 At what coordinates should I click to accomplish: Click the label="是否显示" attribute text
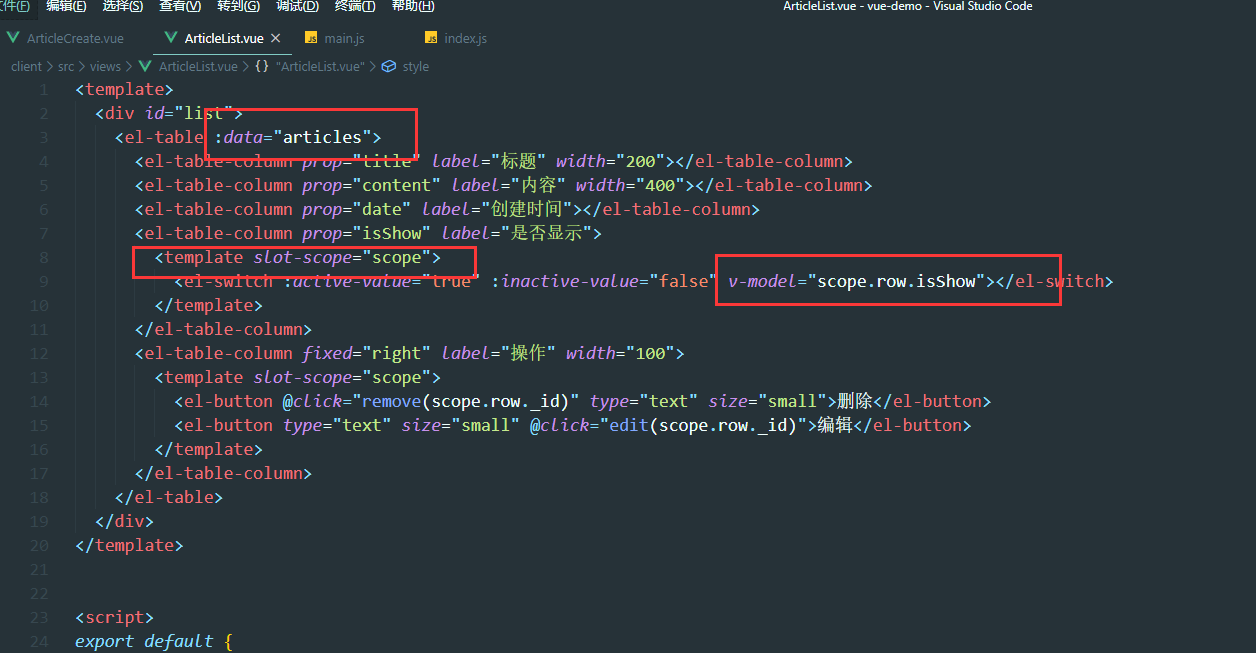(517, 233)
